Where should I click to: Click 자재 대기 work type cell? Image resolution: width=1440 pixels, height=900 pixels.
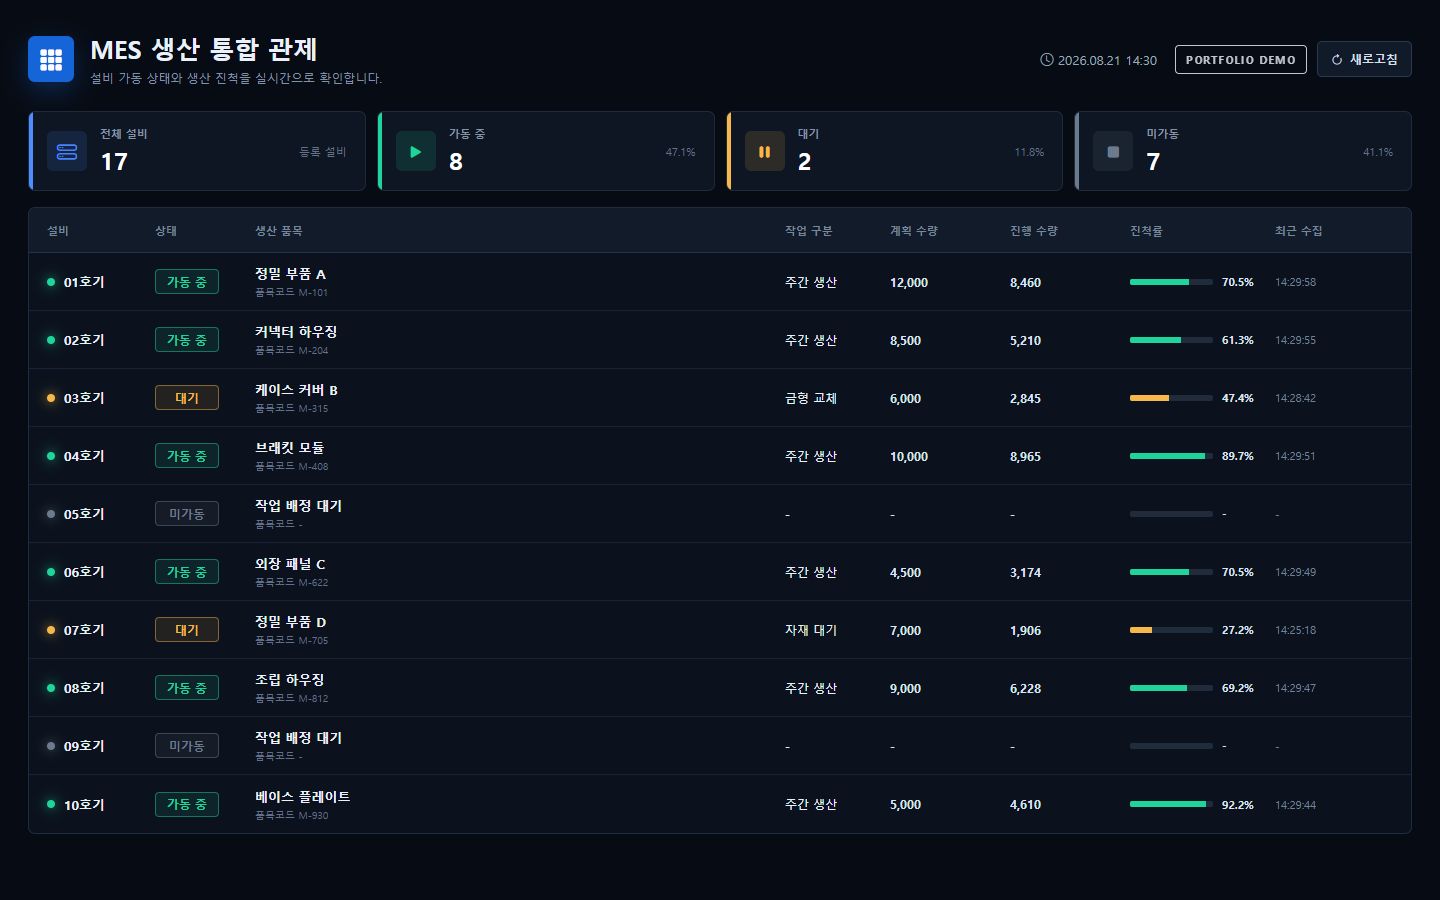tap(811, 630)
